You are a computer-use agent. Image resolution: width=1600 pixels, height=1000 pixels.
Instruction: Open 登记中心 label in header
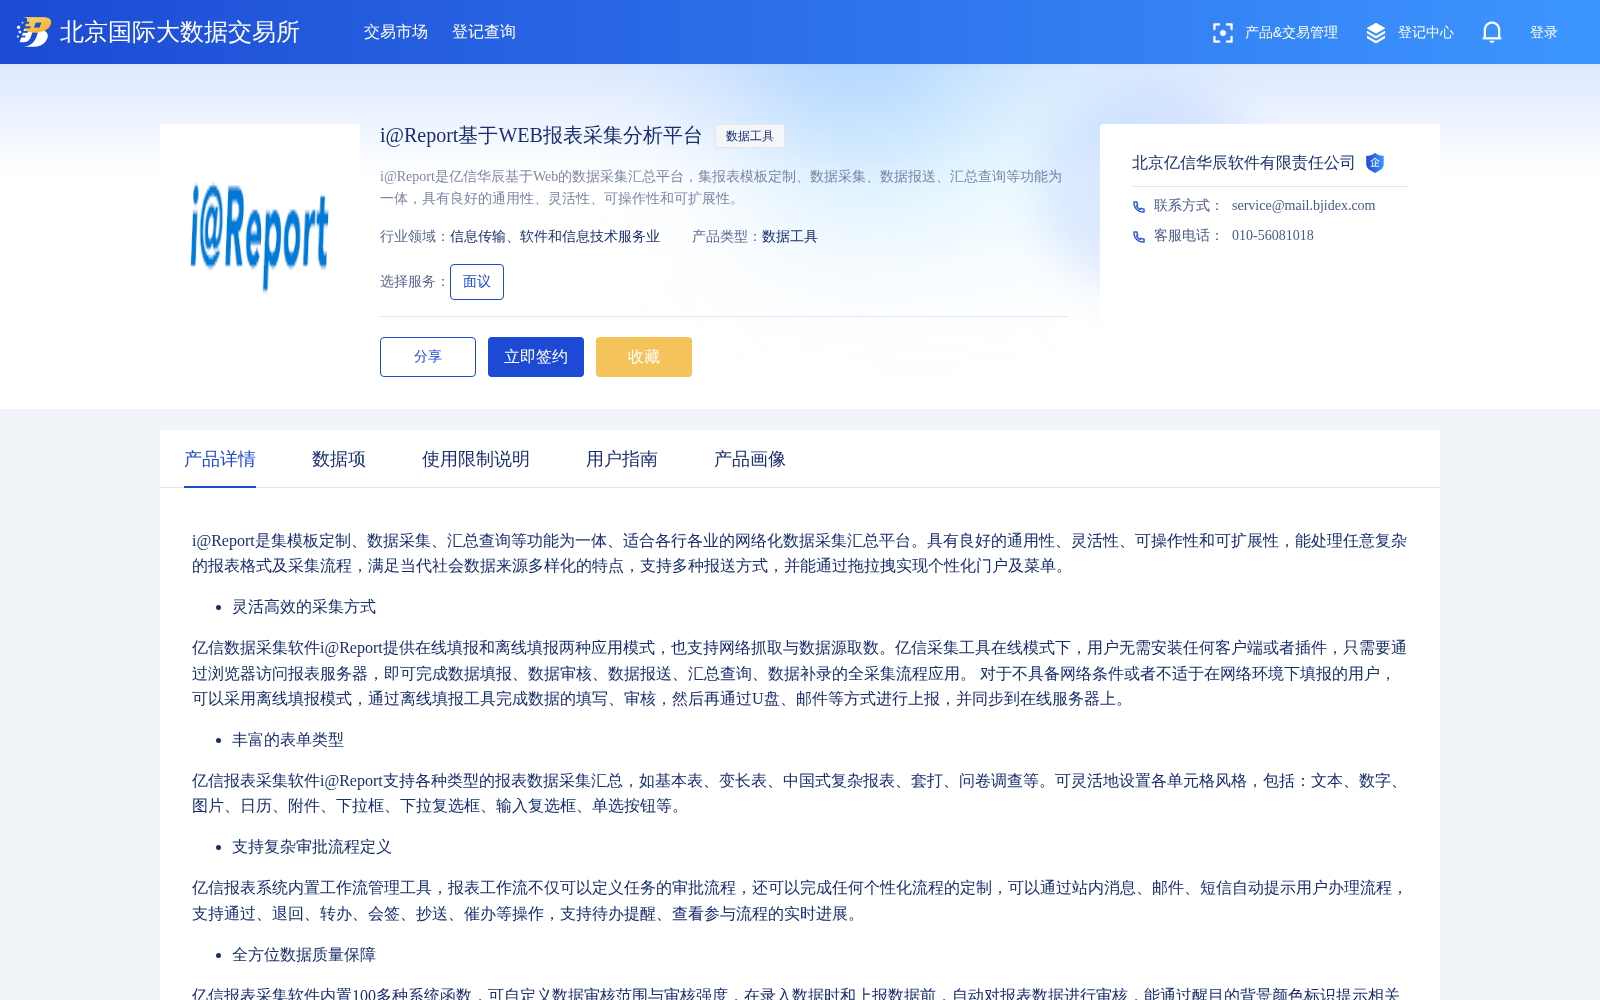click(1426, 33)
